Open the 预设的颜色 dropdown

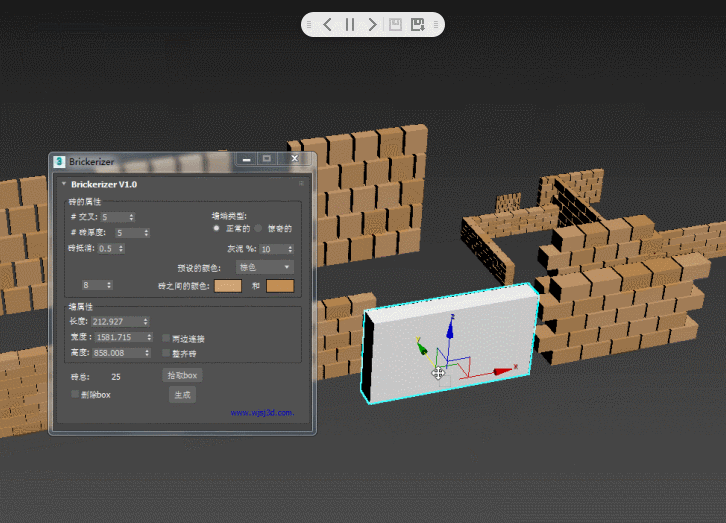tap(264, 267)
